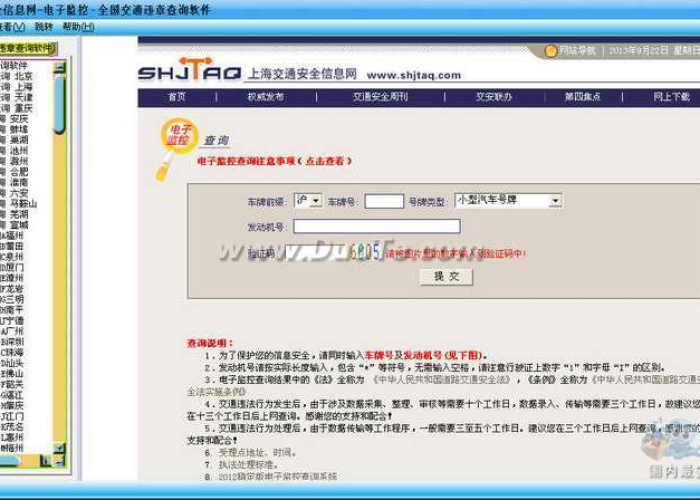Select 天津 in the city list
700x500 pixels.
click(x=23, y=98)
